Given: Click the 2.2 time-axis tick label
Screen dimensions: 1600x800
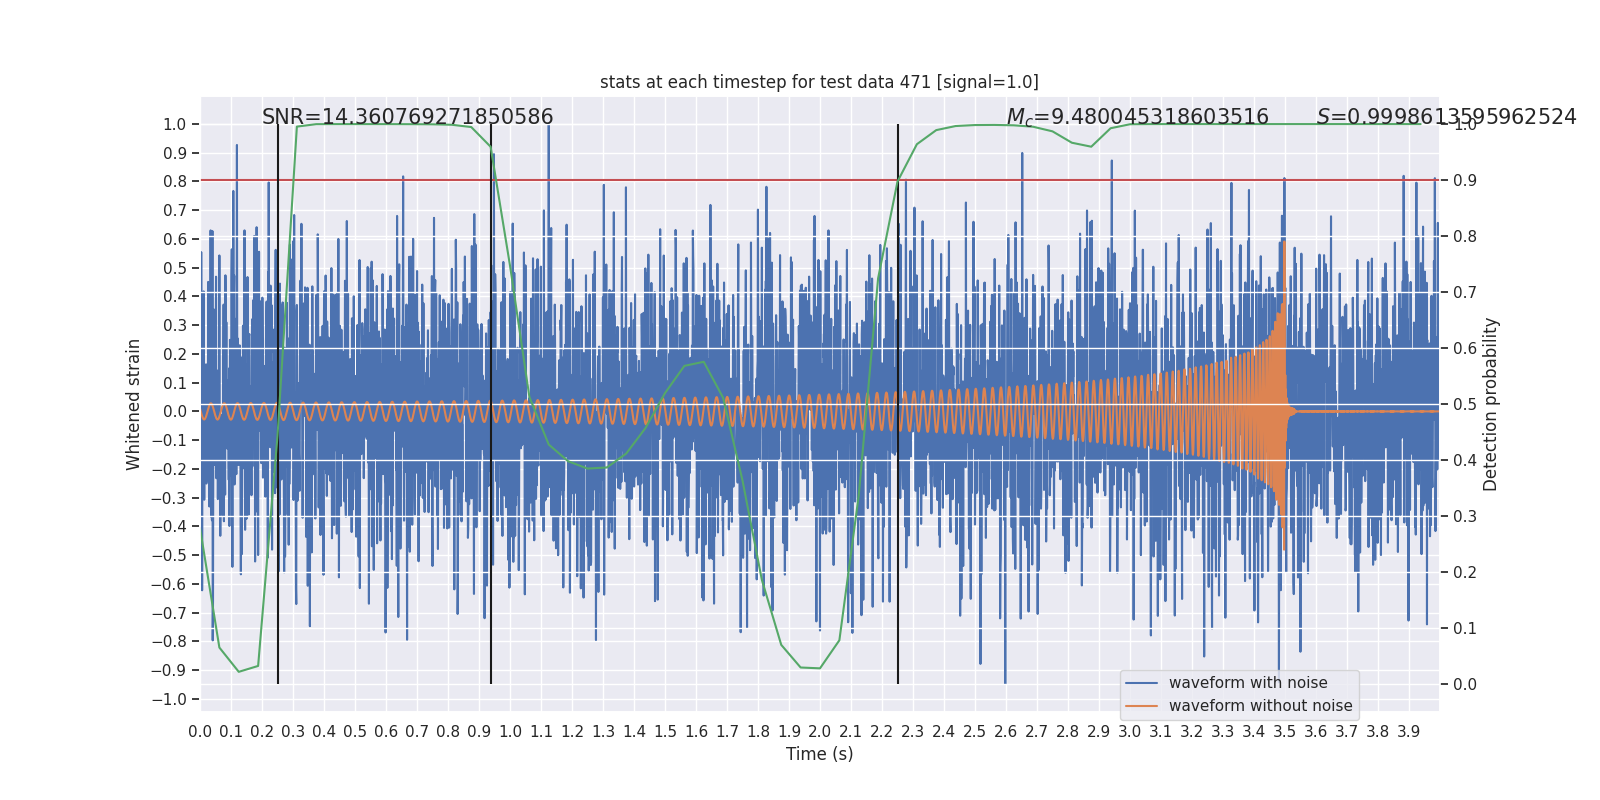Looking at the screenshot, I should click(x=882, y=731).
